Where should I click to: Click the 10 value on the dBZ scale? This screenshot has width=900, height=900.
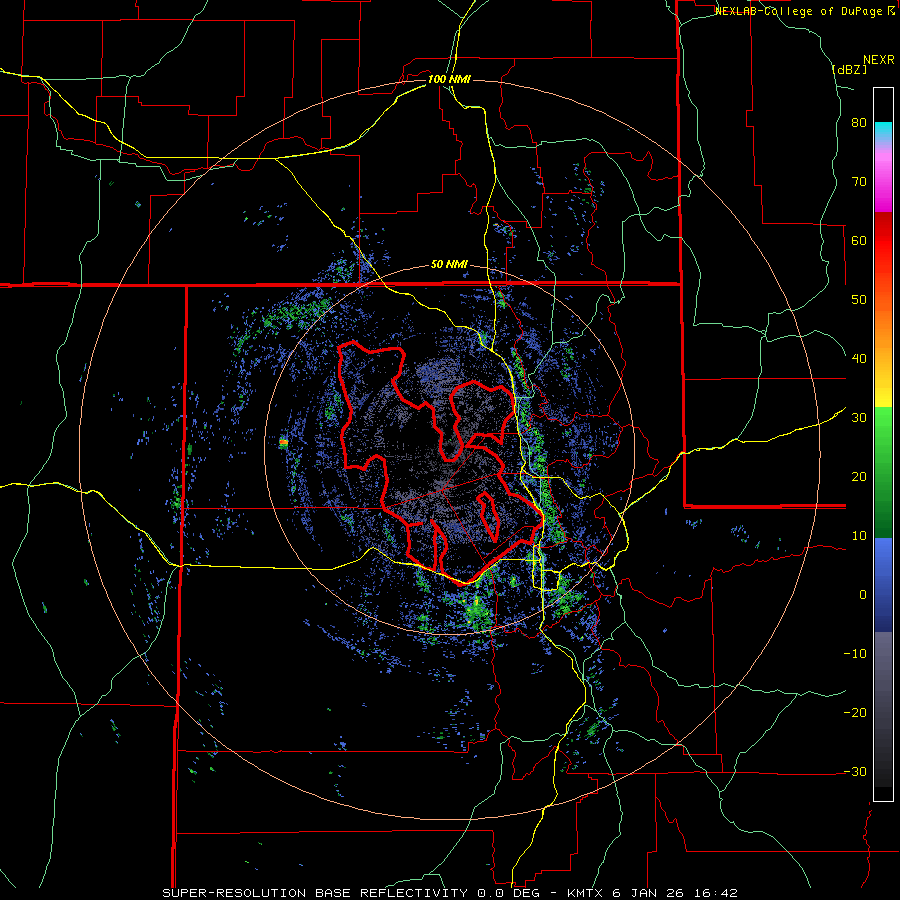859,536
